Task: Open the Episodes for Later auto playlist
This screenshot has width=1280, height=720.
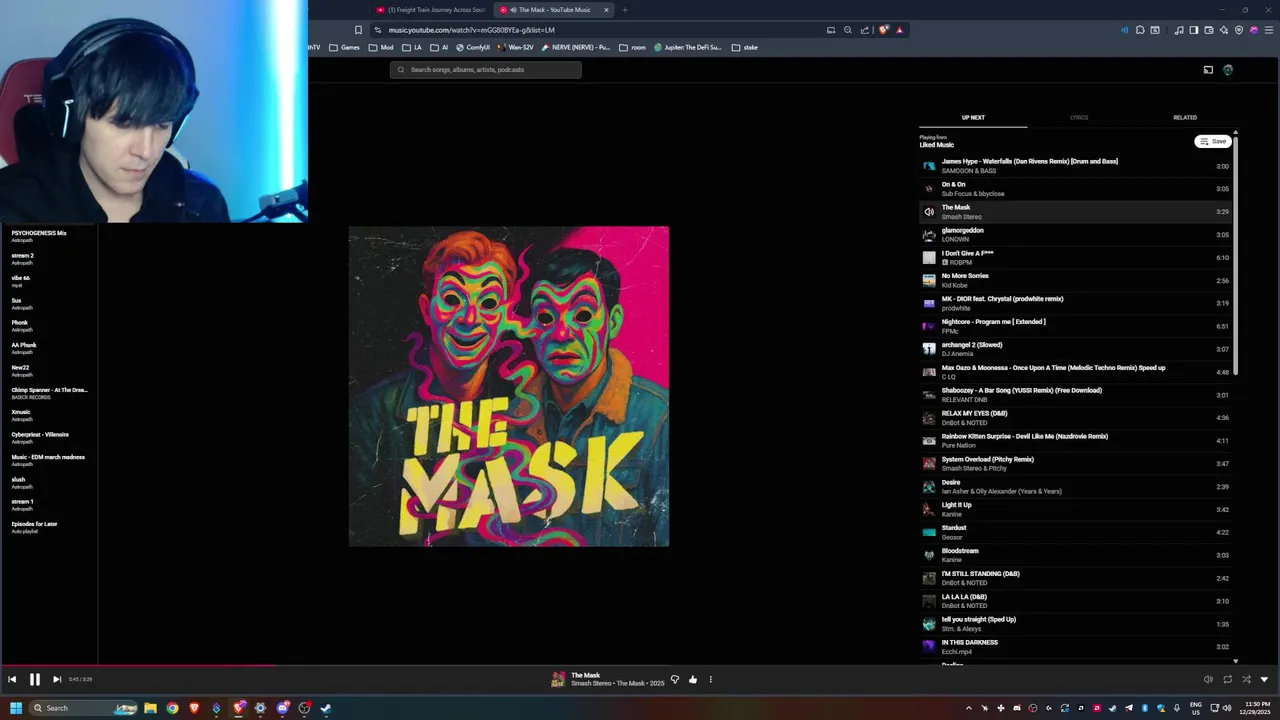Action: coord(35,524)
